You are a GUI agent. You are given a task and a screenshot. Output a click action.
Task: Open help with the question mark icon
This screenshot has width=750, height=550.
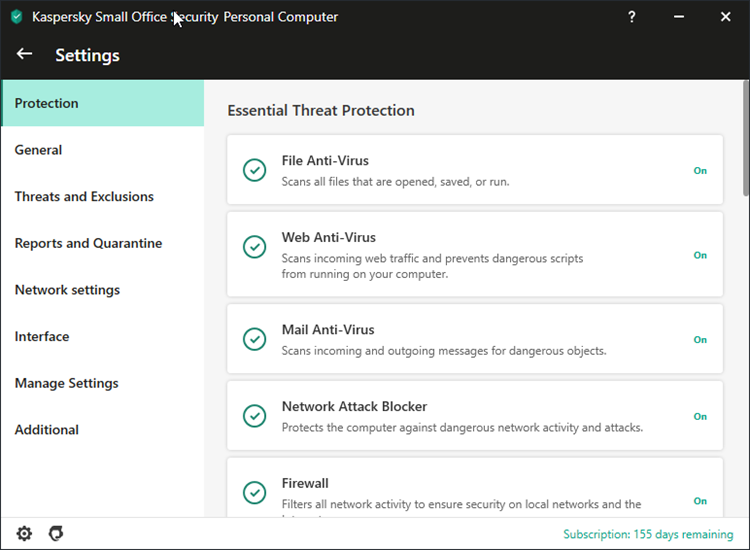(x=631, y=17)
